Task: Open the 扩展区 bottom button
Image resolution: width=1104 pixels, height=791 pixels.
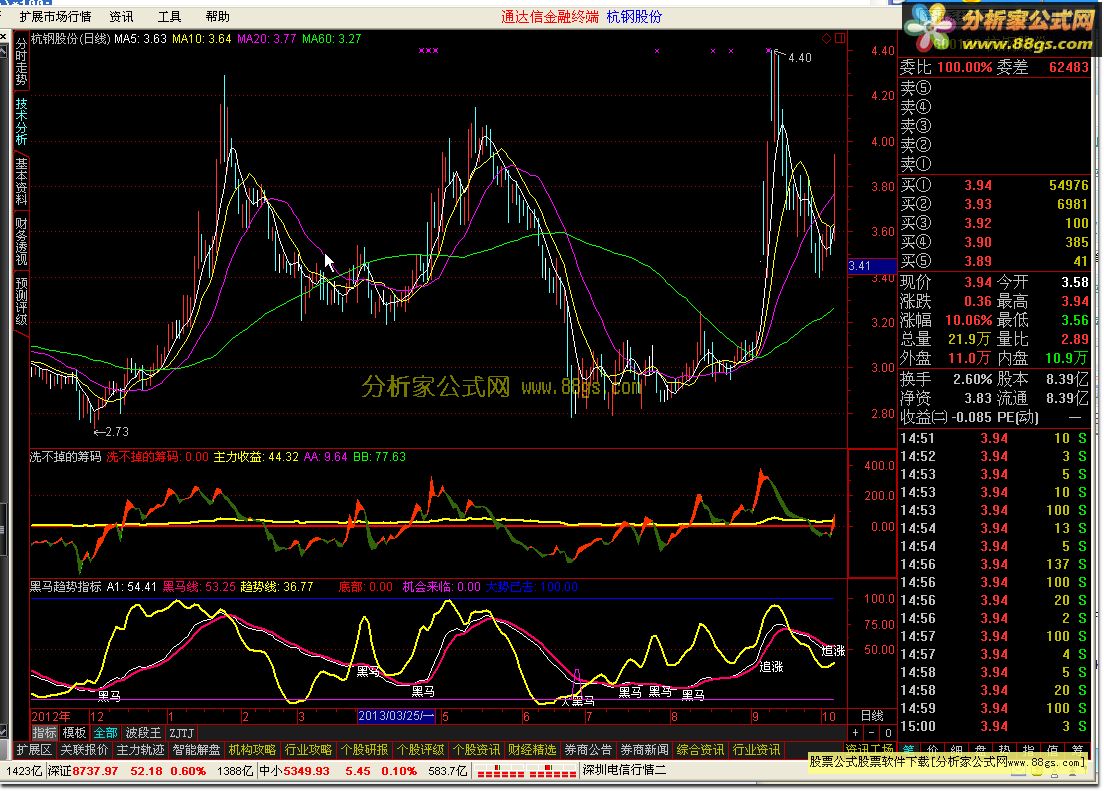Action: (34, 750)
